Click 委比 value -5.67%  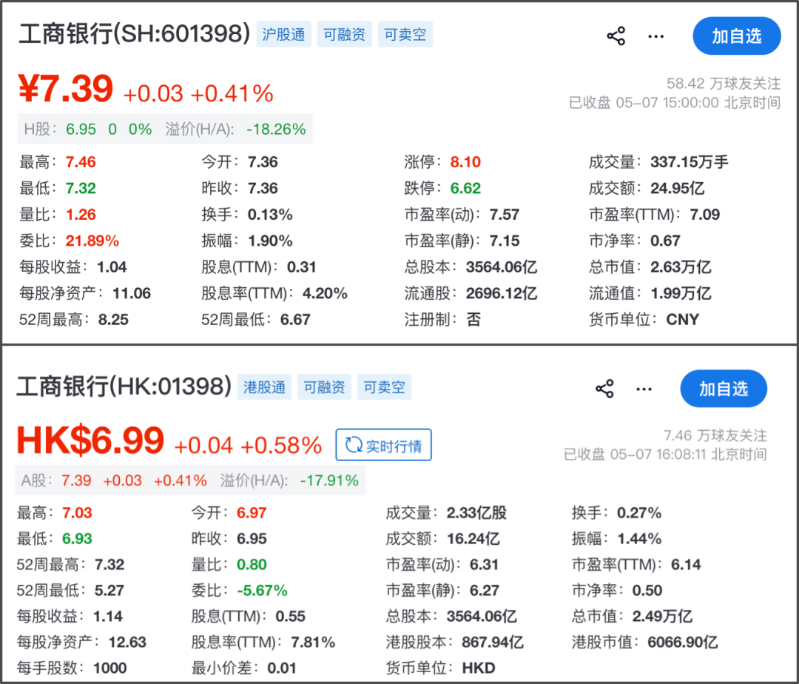pos(262,591)
